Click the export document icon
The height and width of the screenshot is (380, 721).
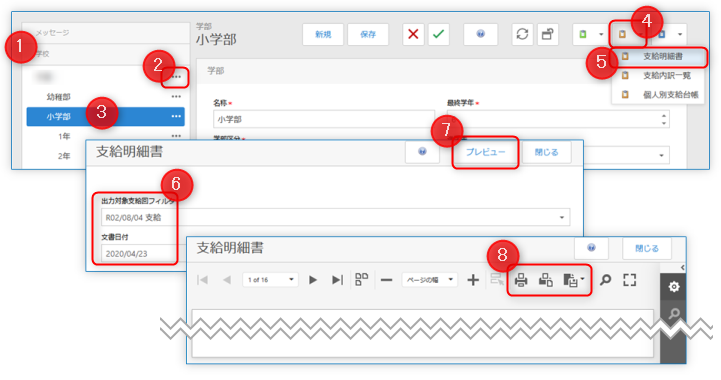click(x=571, y=280)
